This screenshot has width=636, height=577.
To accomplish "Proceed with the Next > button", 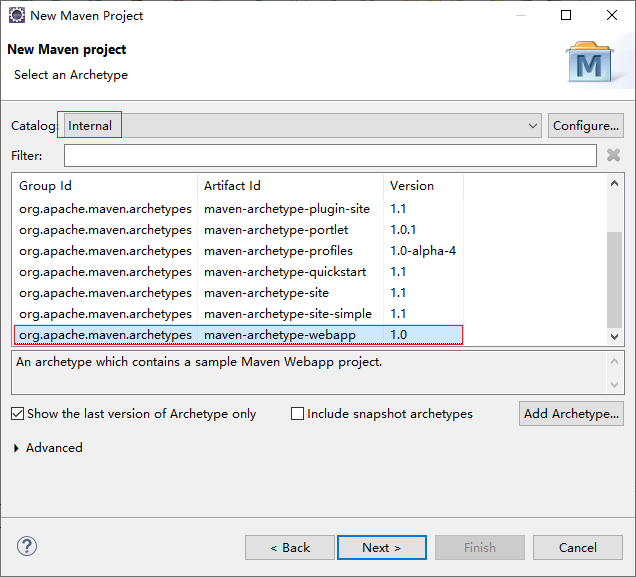I will pos(382,547).
